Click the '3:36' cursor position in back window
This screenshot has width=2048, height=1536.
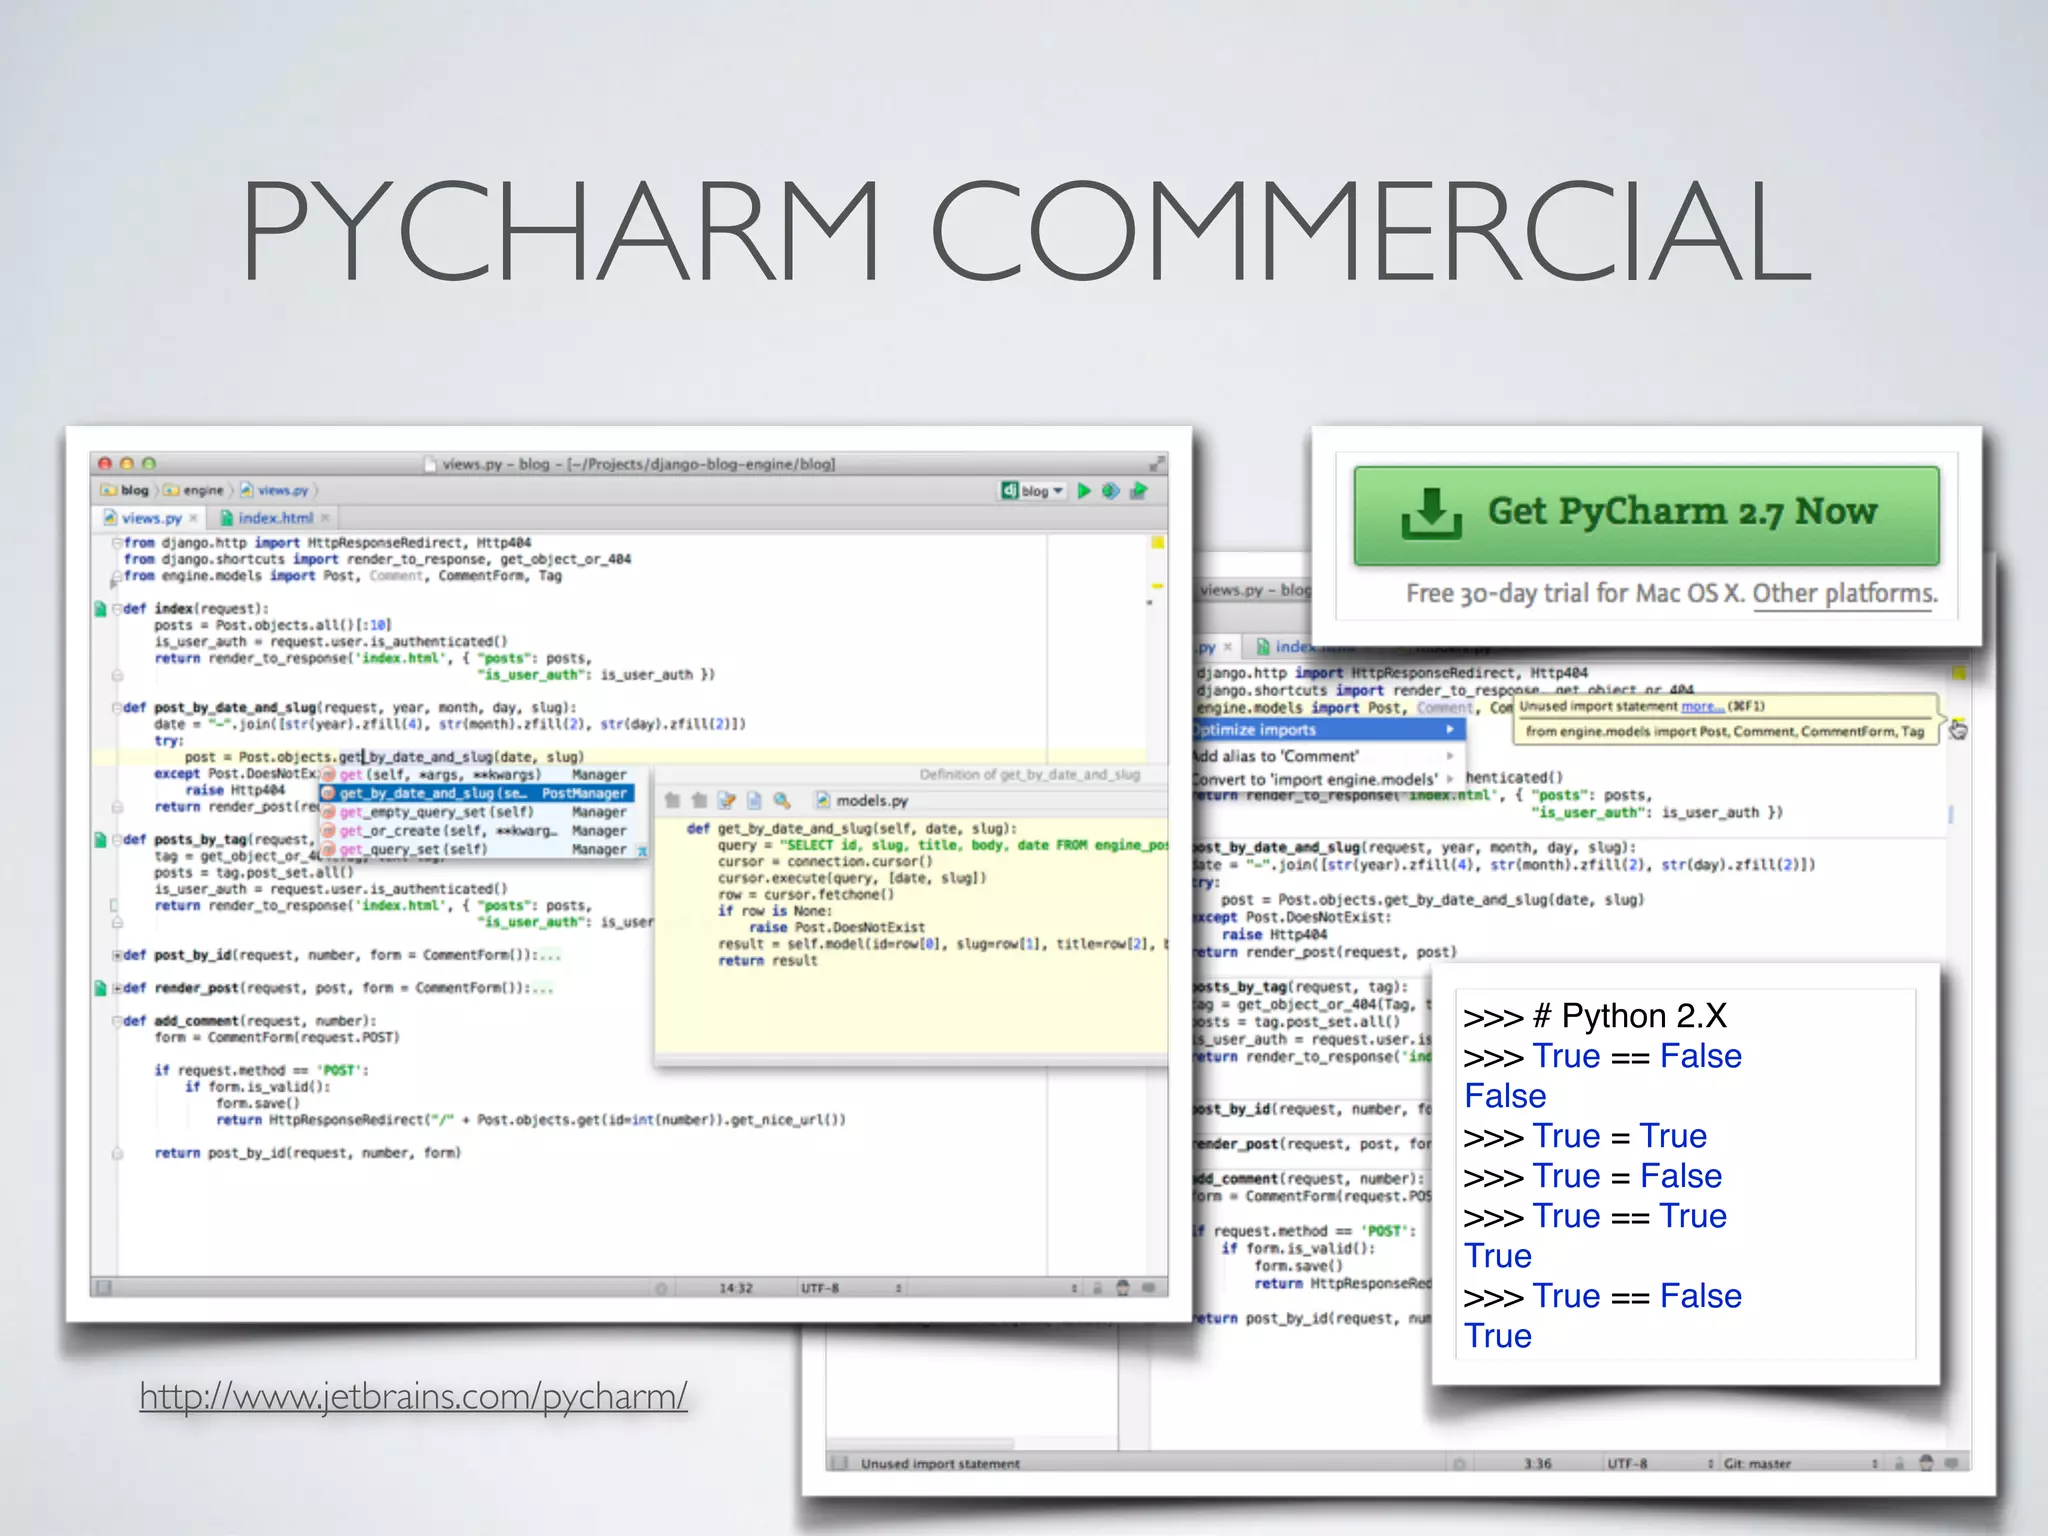[x=1537, y=1464]
